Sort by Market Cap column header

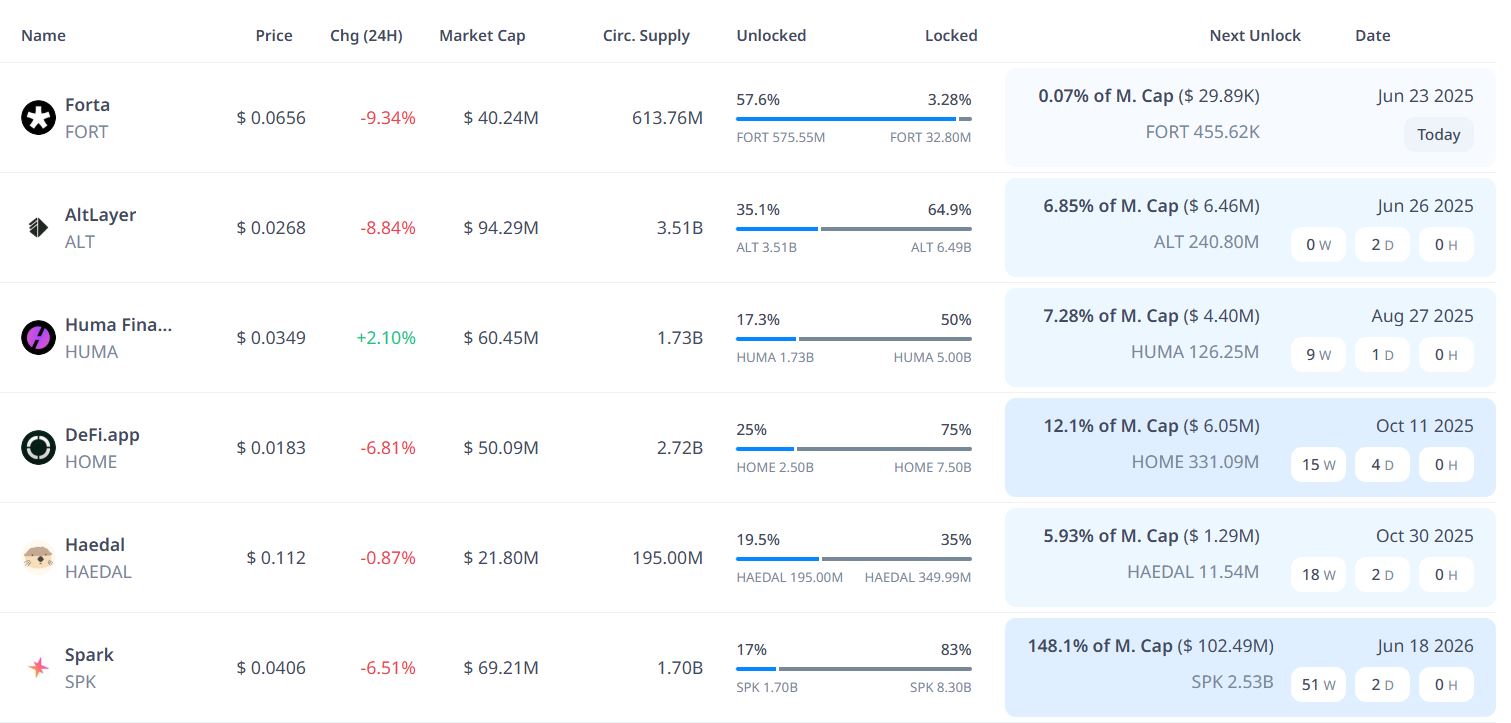[x=482, y=35]
